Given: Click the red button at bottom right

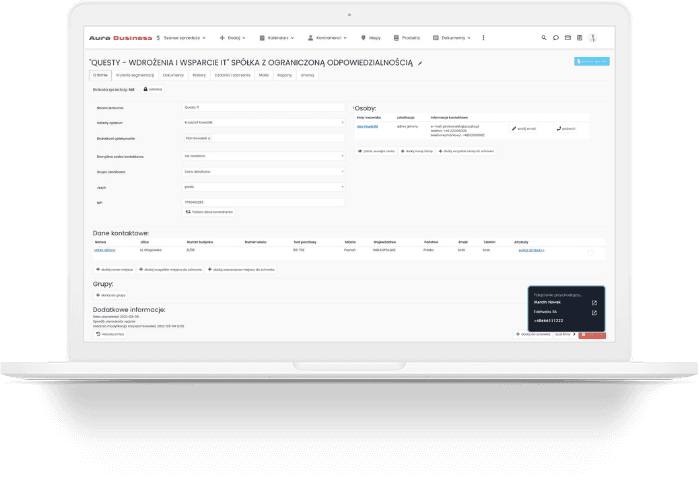Looking at the screenshot, I should click(592, 335).
